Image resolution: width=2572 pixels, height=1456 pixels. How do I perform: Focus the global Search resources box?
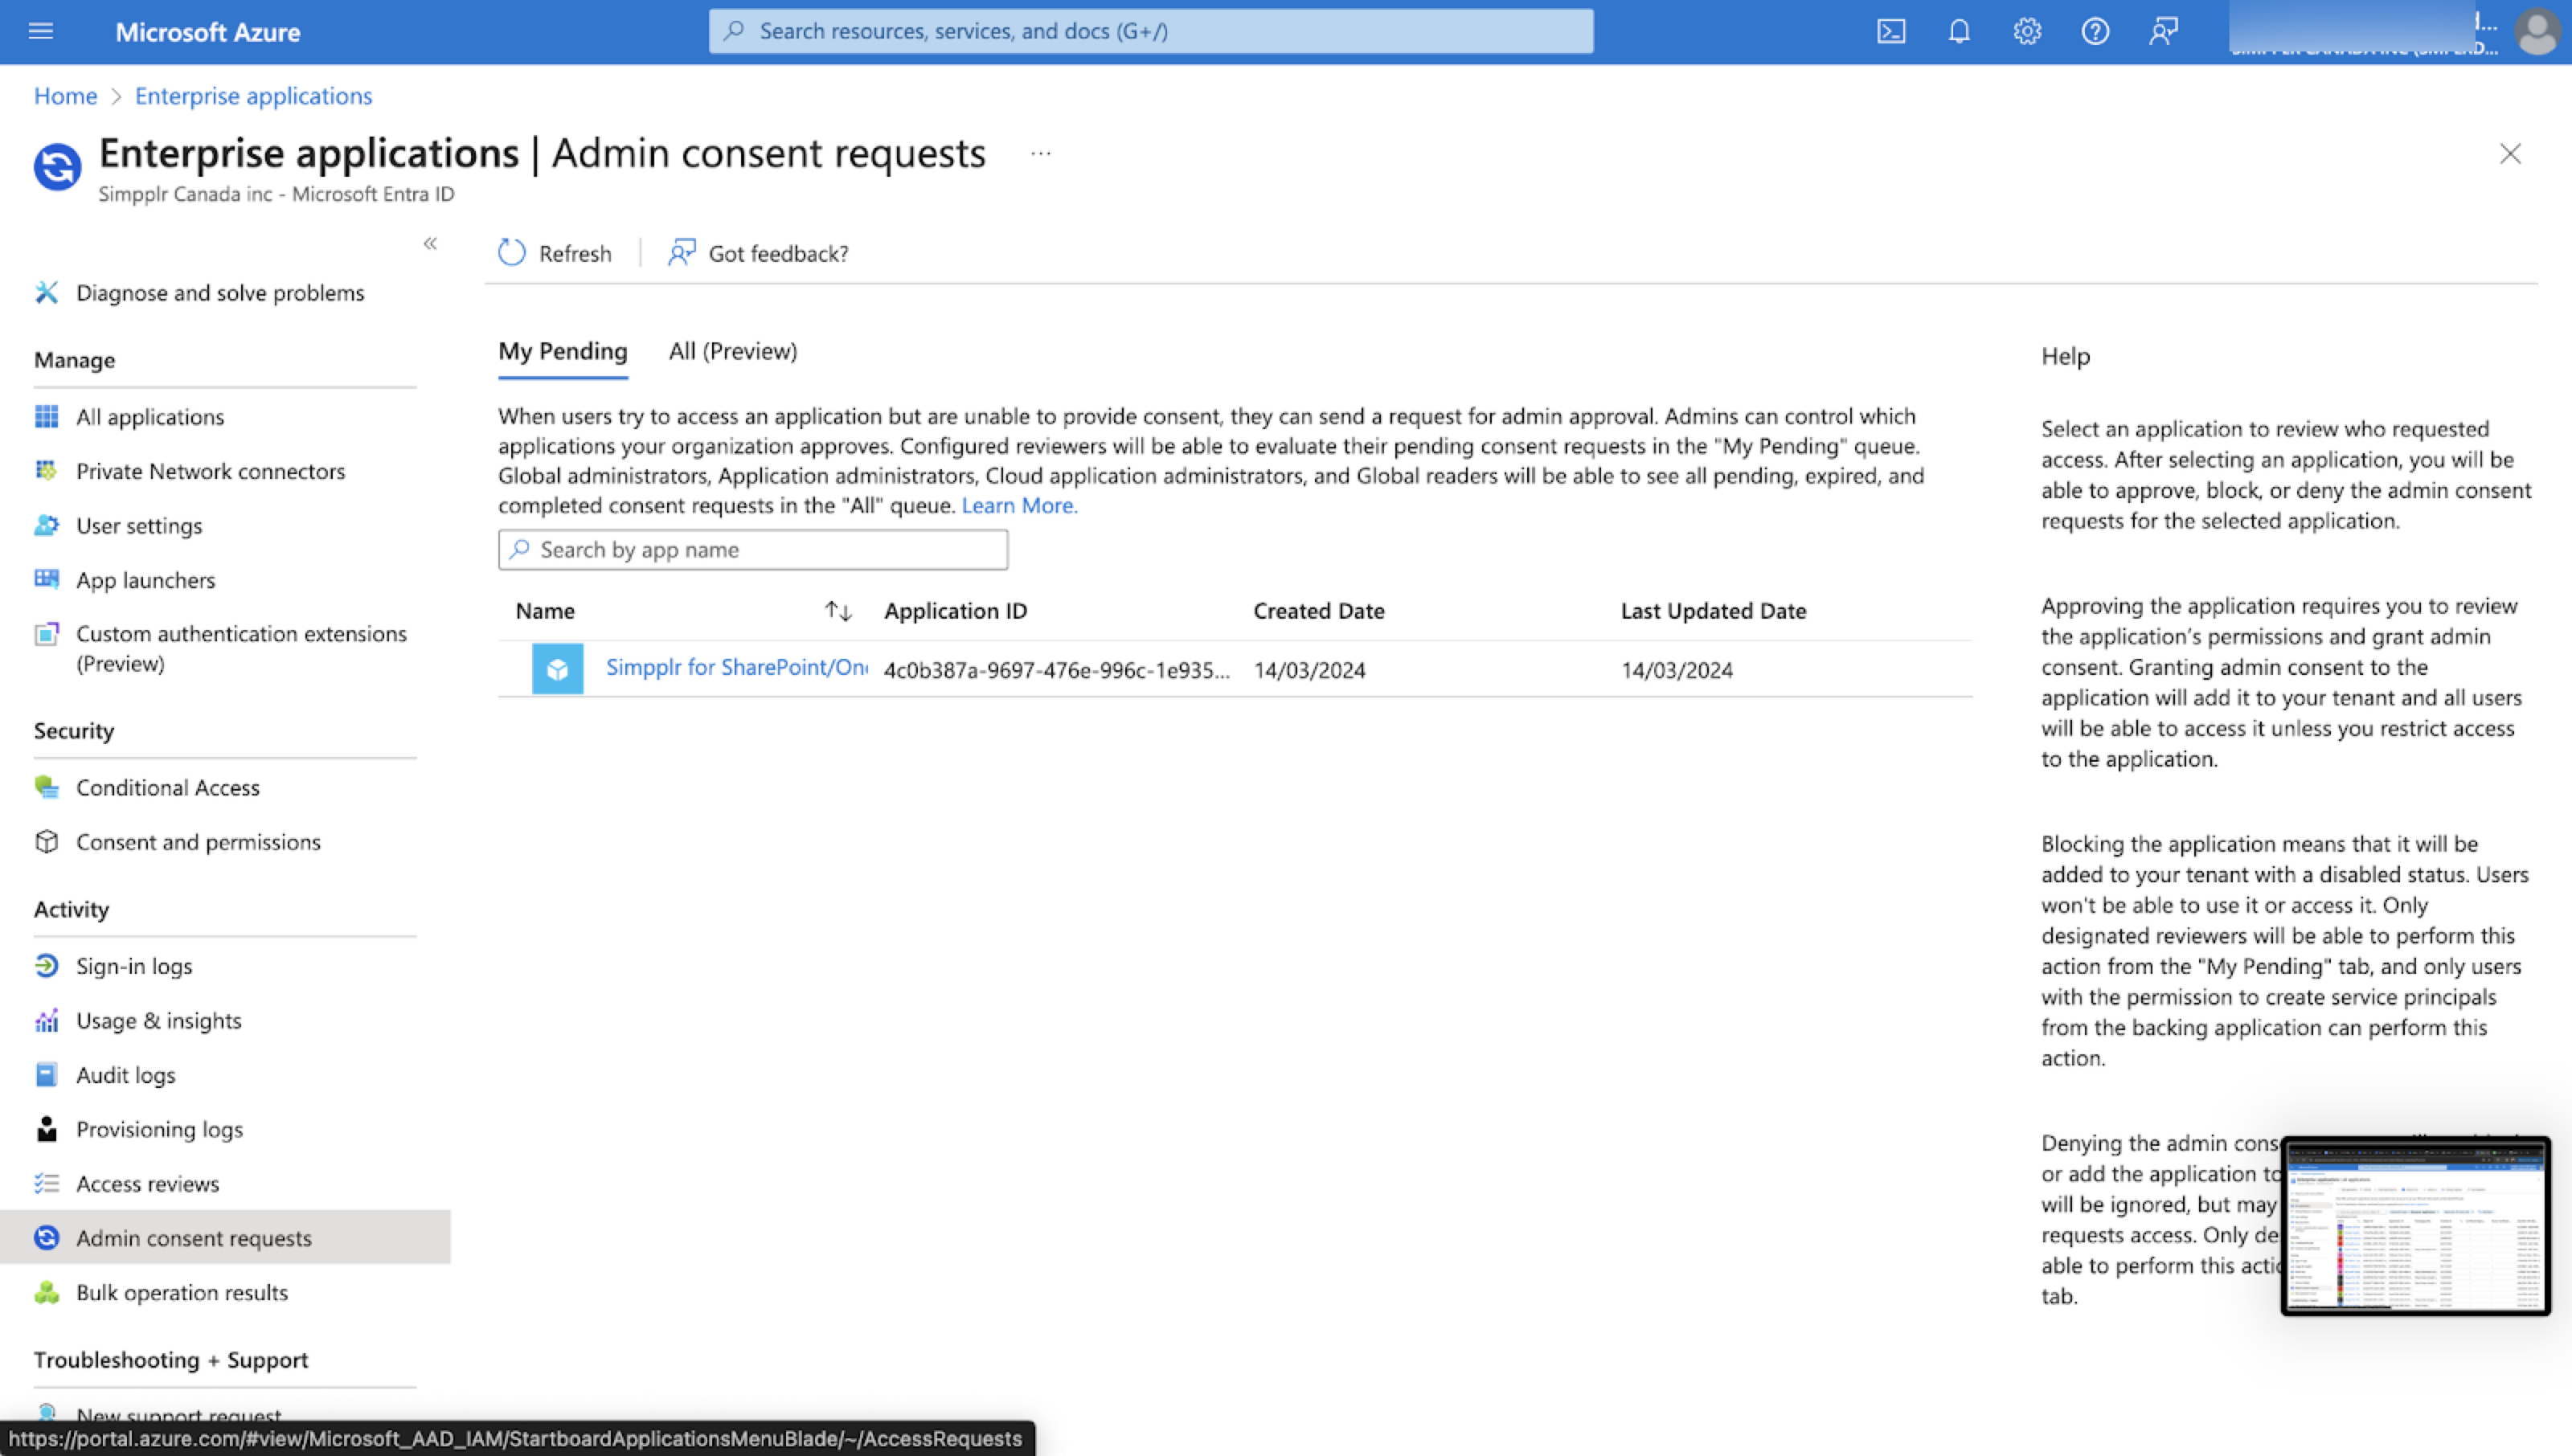click(x=1151, y=31)
